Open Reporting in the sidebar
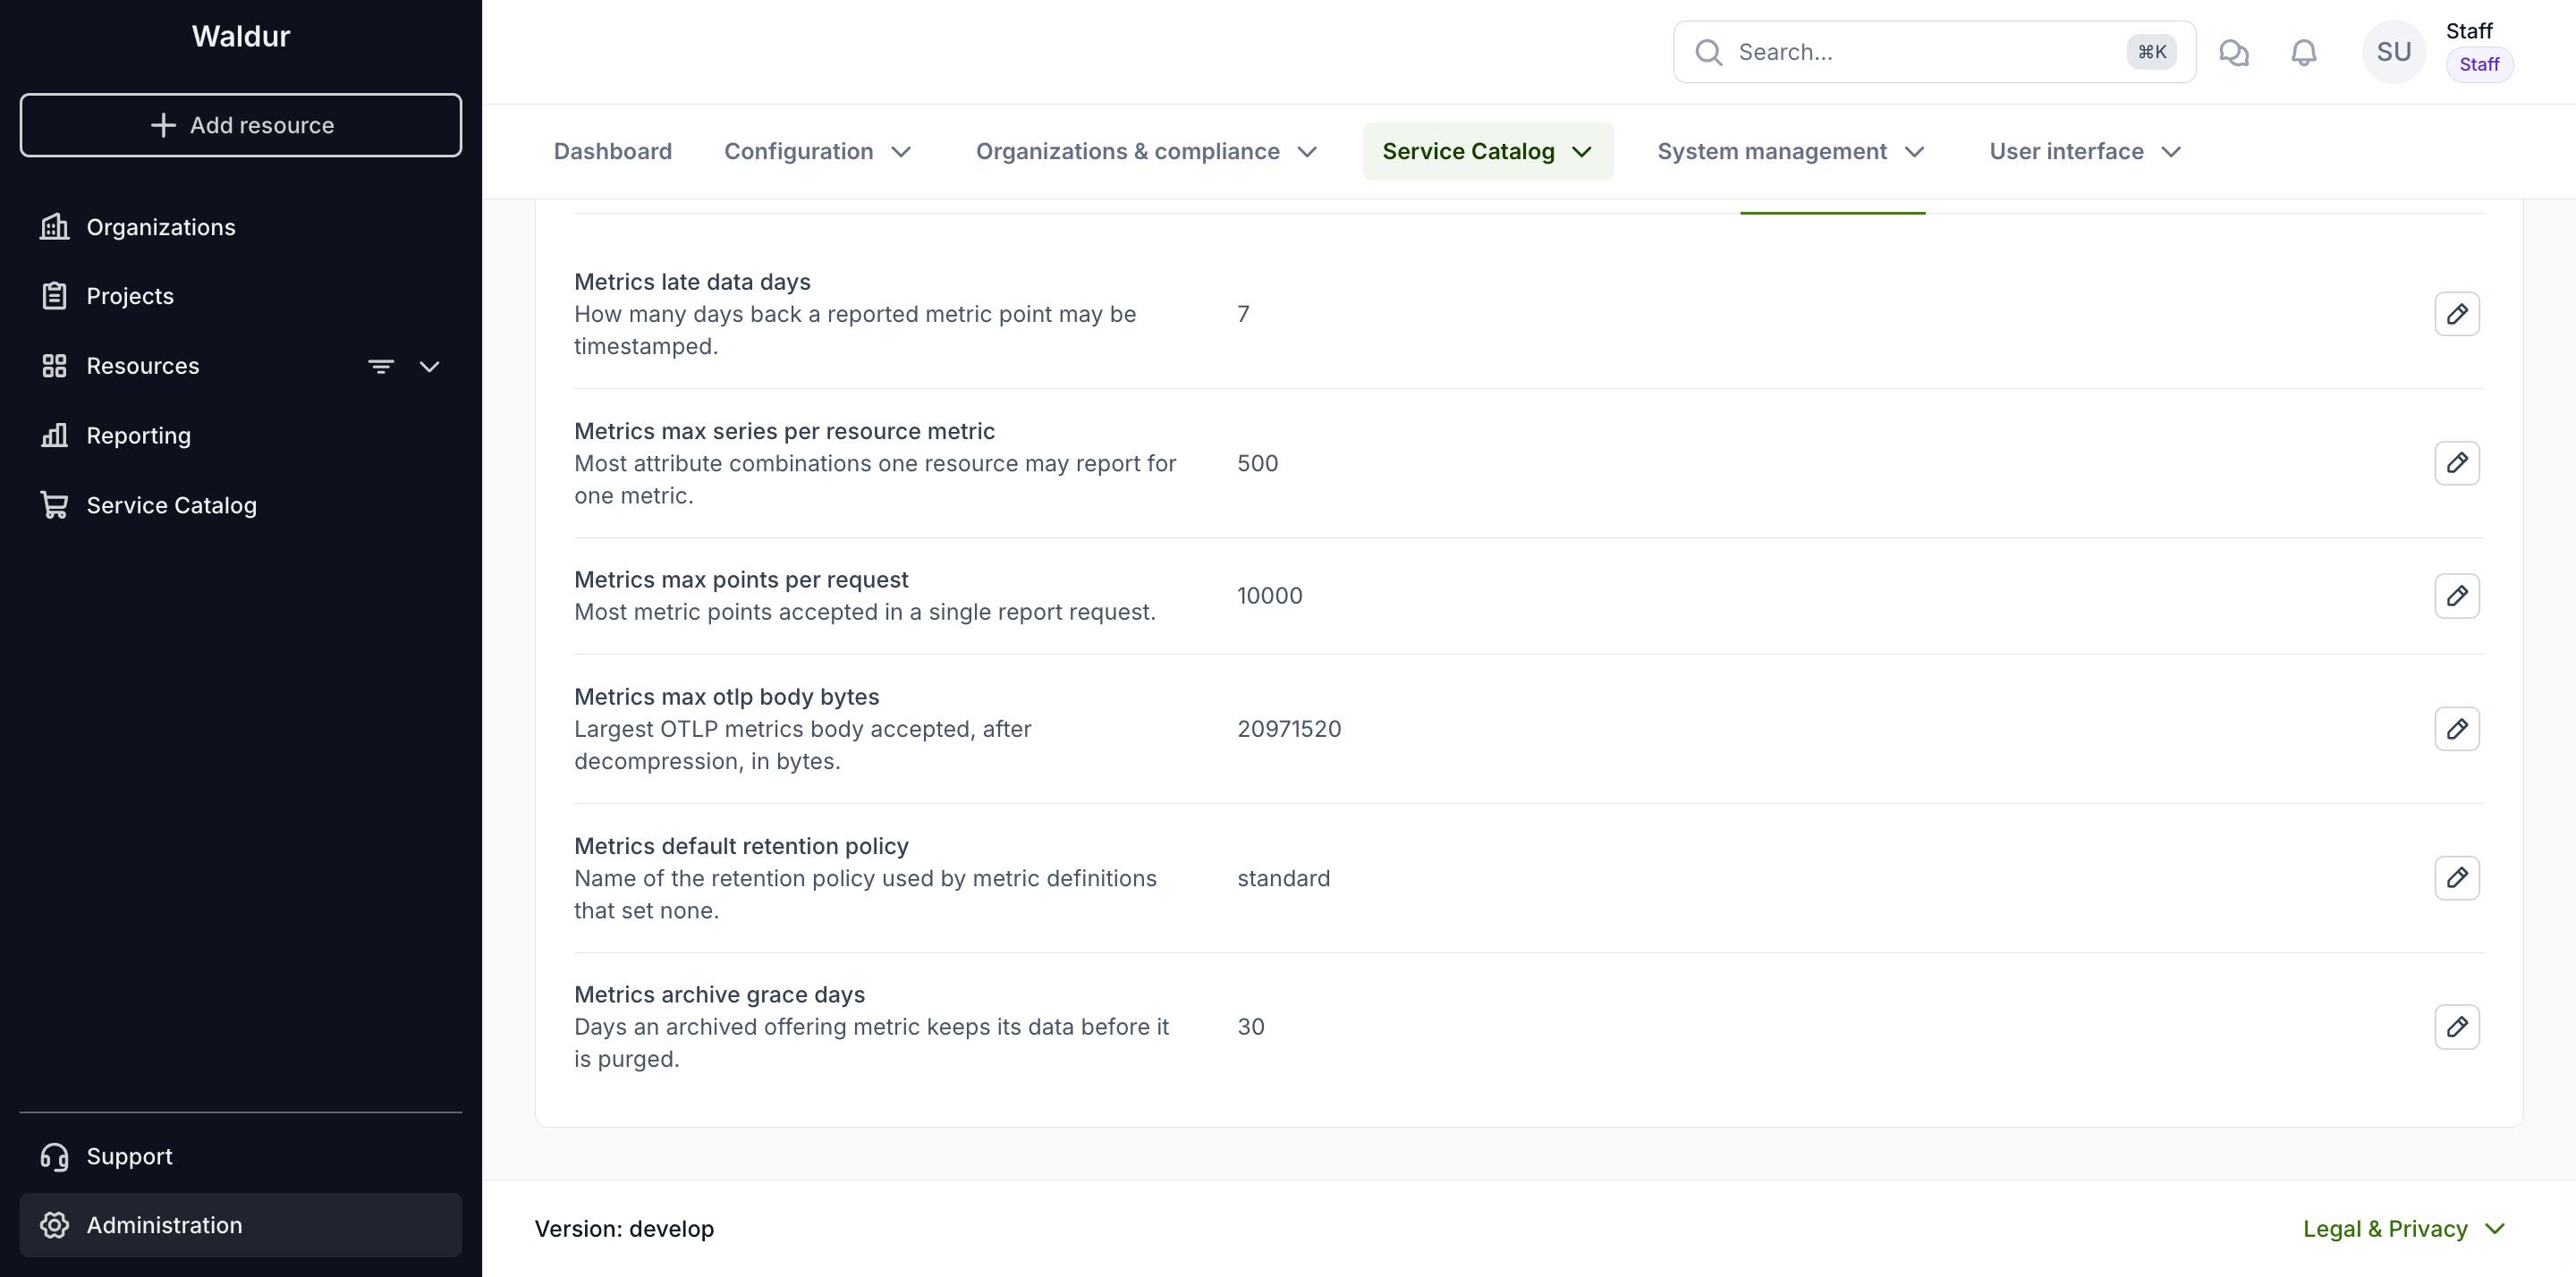This screenshot has height=1277, width=2576. tap(240, 435)
